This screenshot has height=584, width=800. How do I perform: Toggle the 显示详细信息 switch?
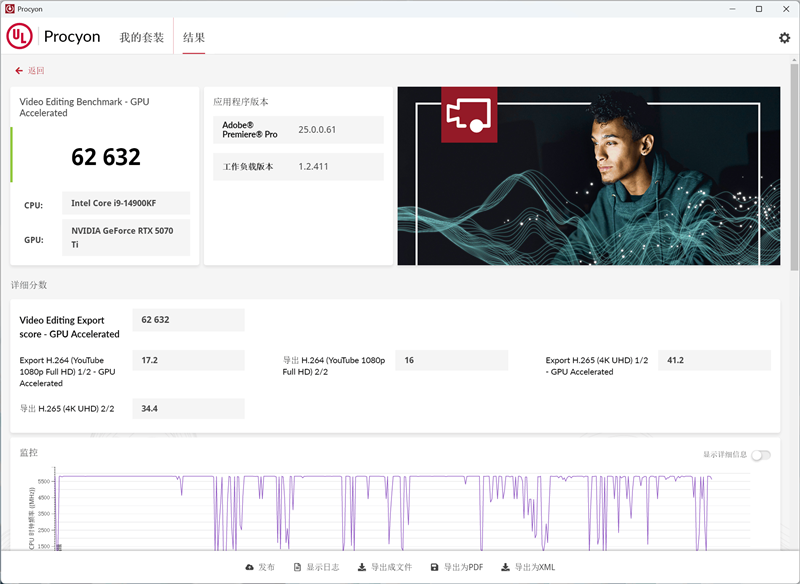[761, 455]
